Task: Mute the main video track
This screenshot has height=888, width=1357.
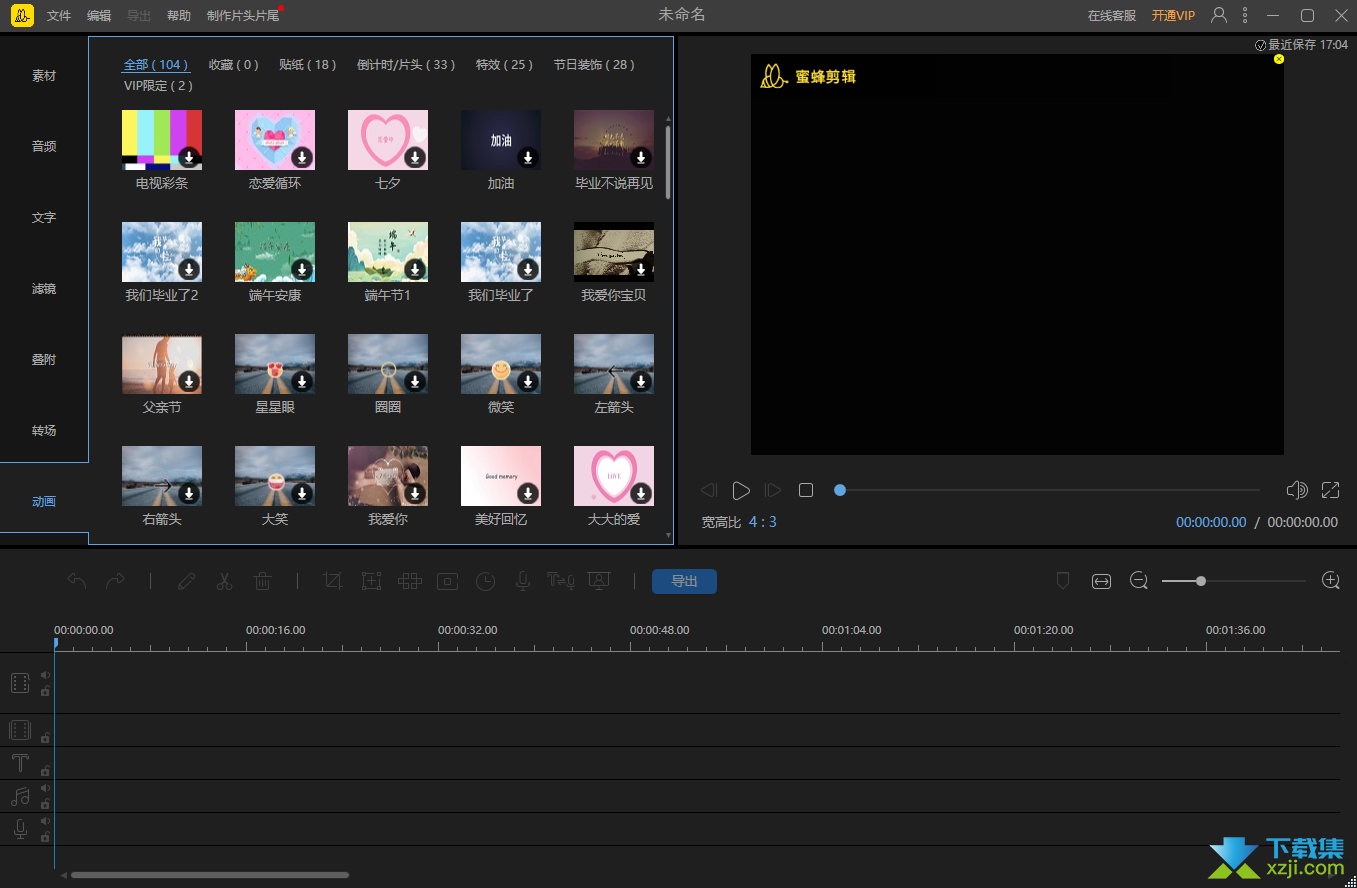Action: coord(45,675)
